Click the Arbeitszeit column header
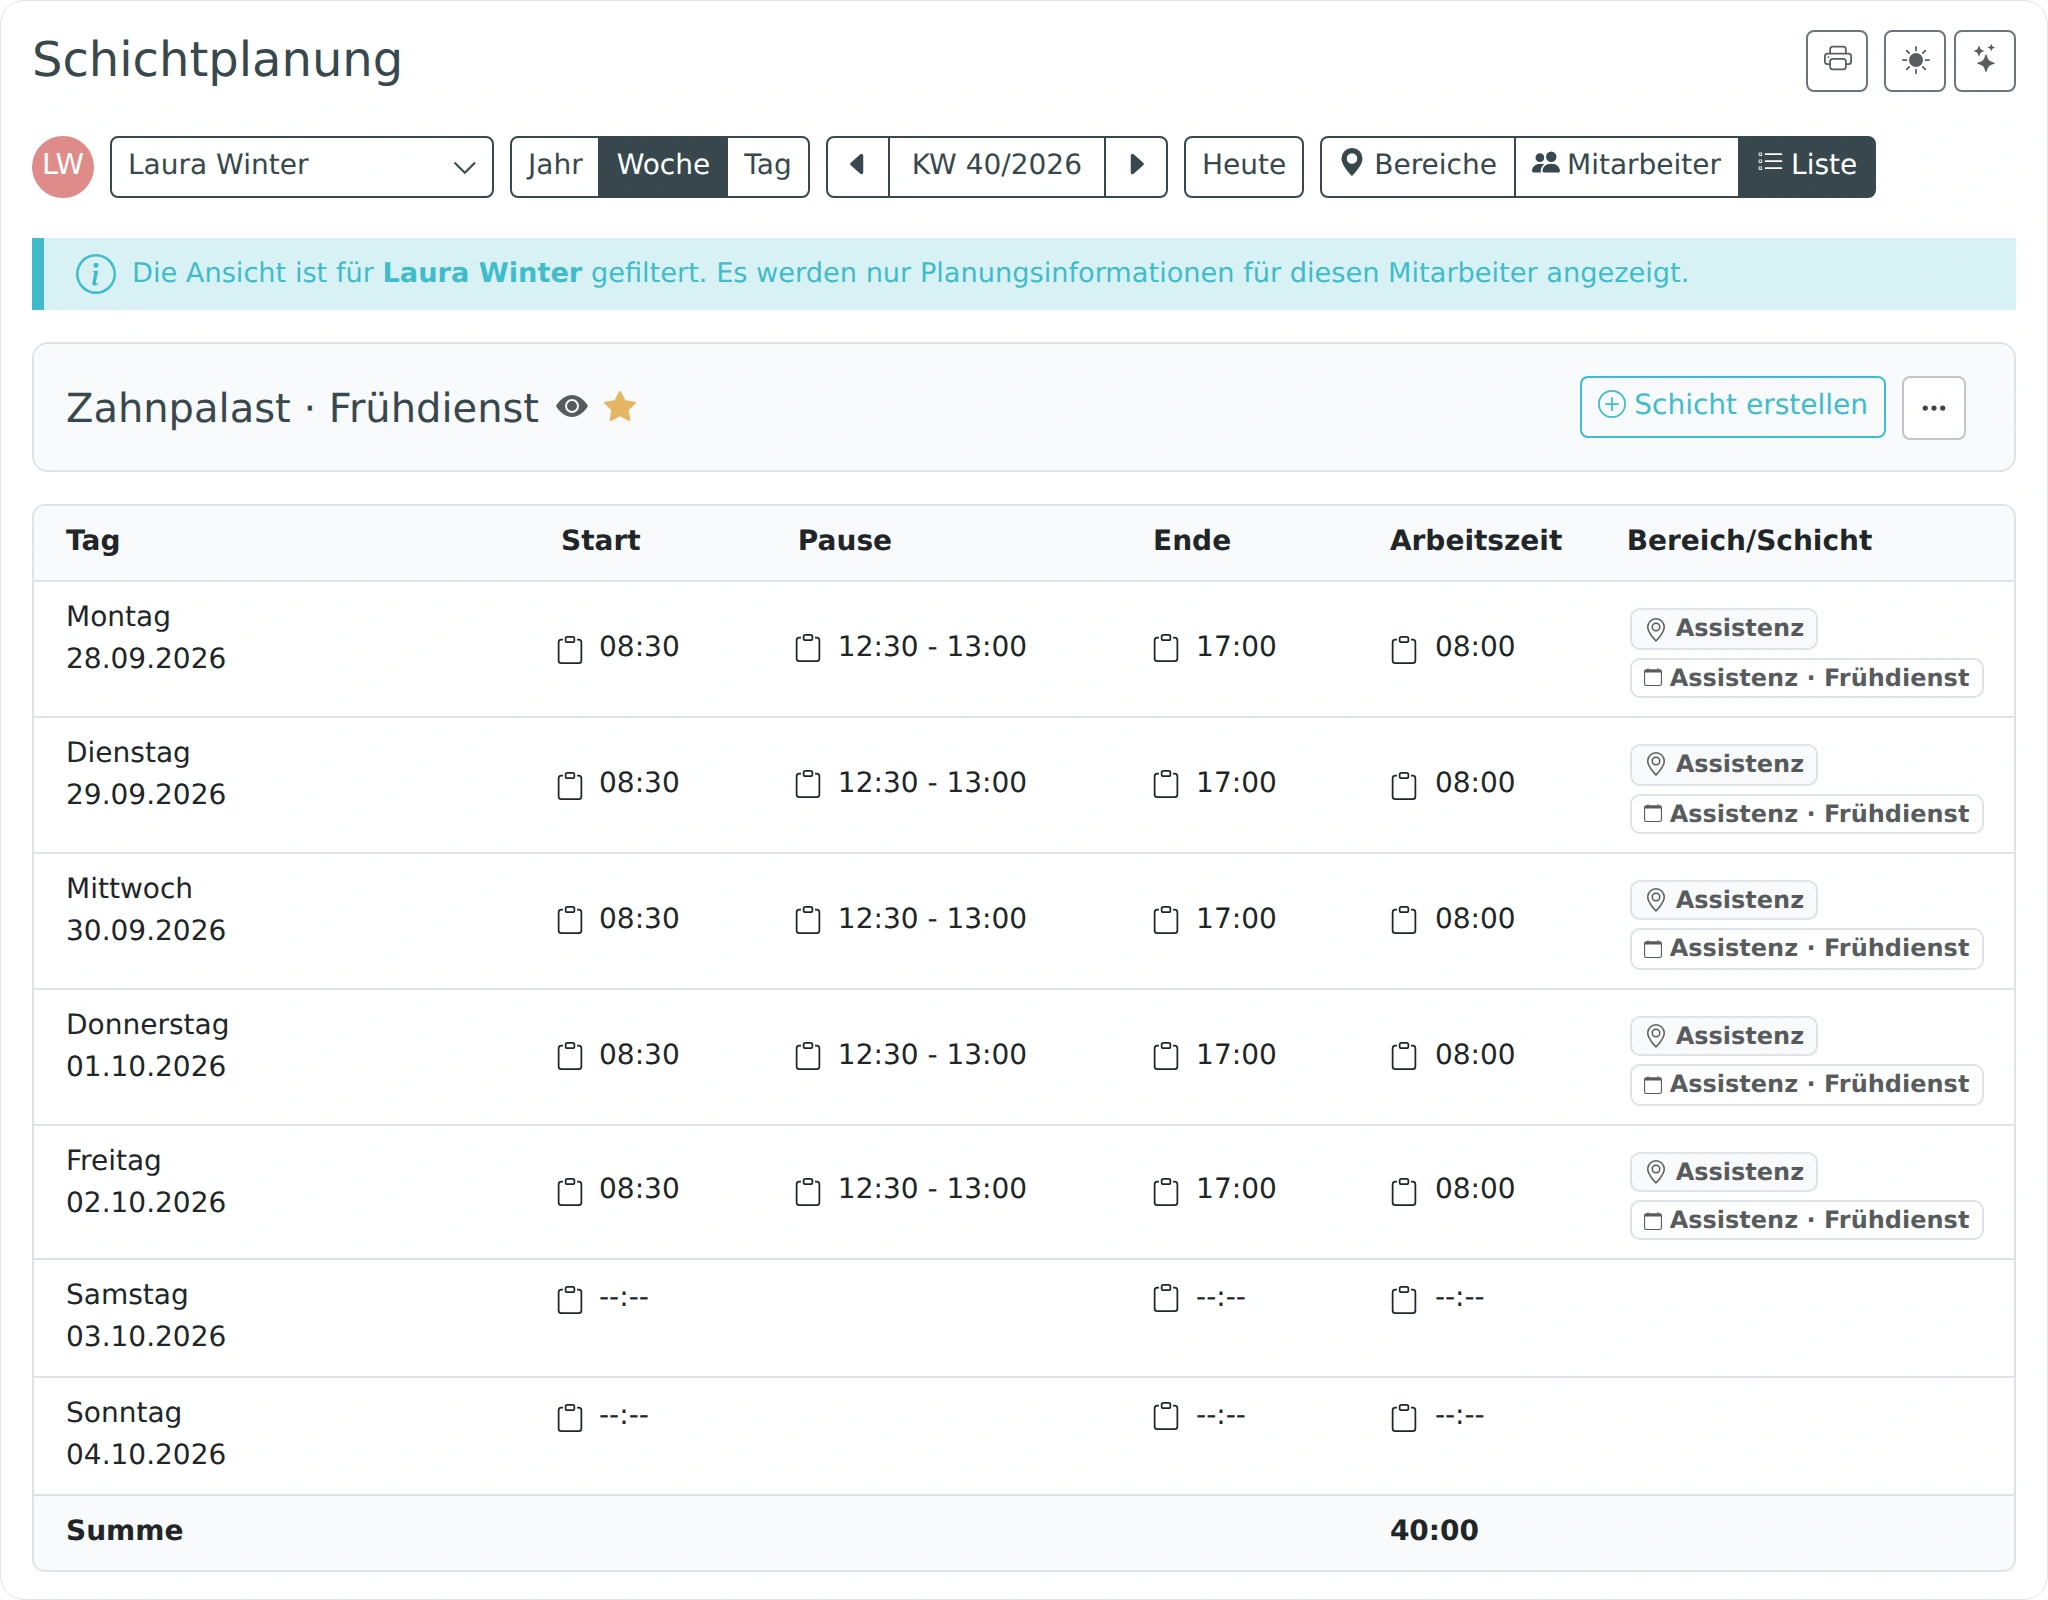This screenshot has height=1600, width=2048. (x=1475, y=540)
